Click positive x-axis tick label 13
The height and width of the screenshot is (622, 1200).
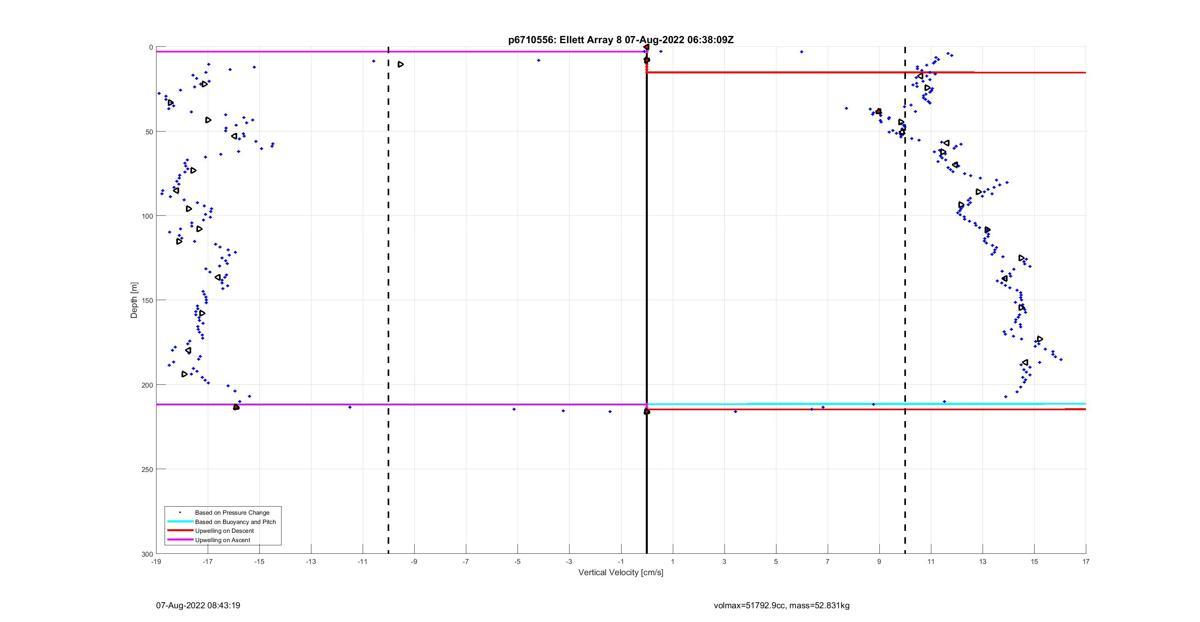(983, 562)
